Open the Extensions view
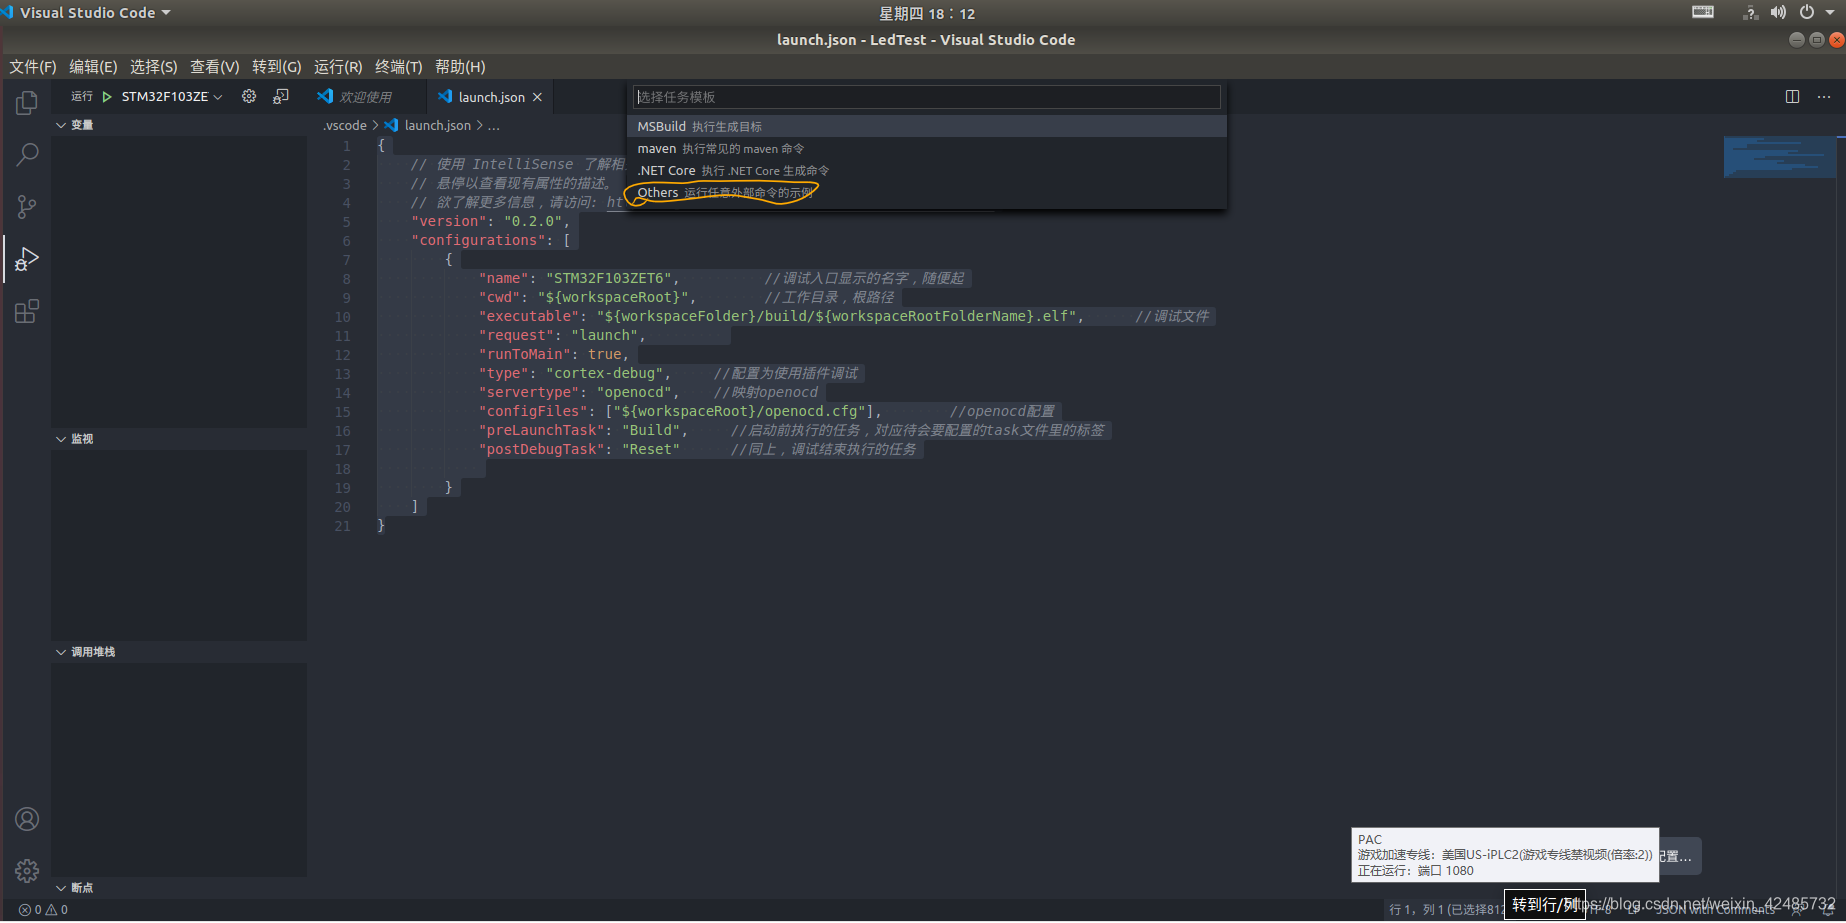 click(27, 311)
